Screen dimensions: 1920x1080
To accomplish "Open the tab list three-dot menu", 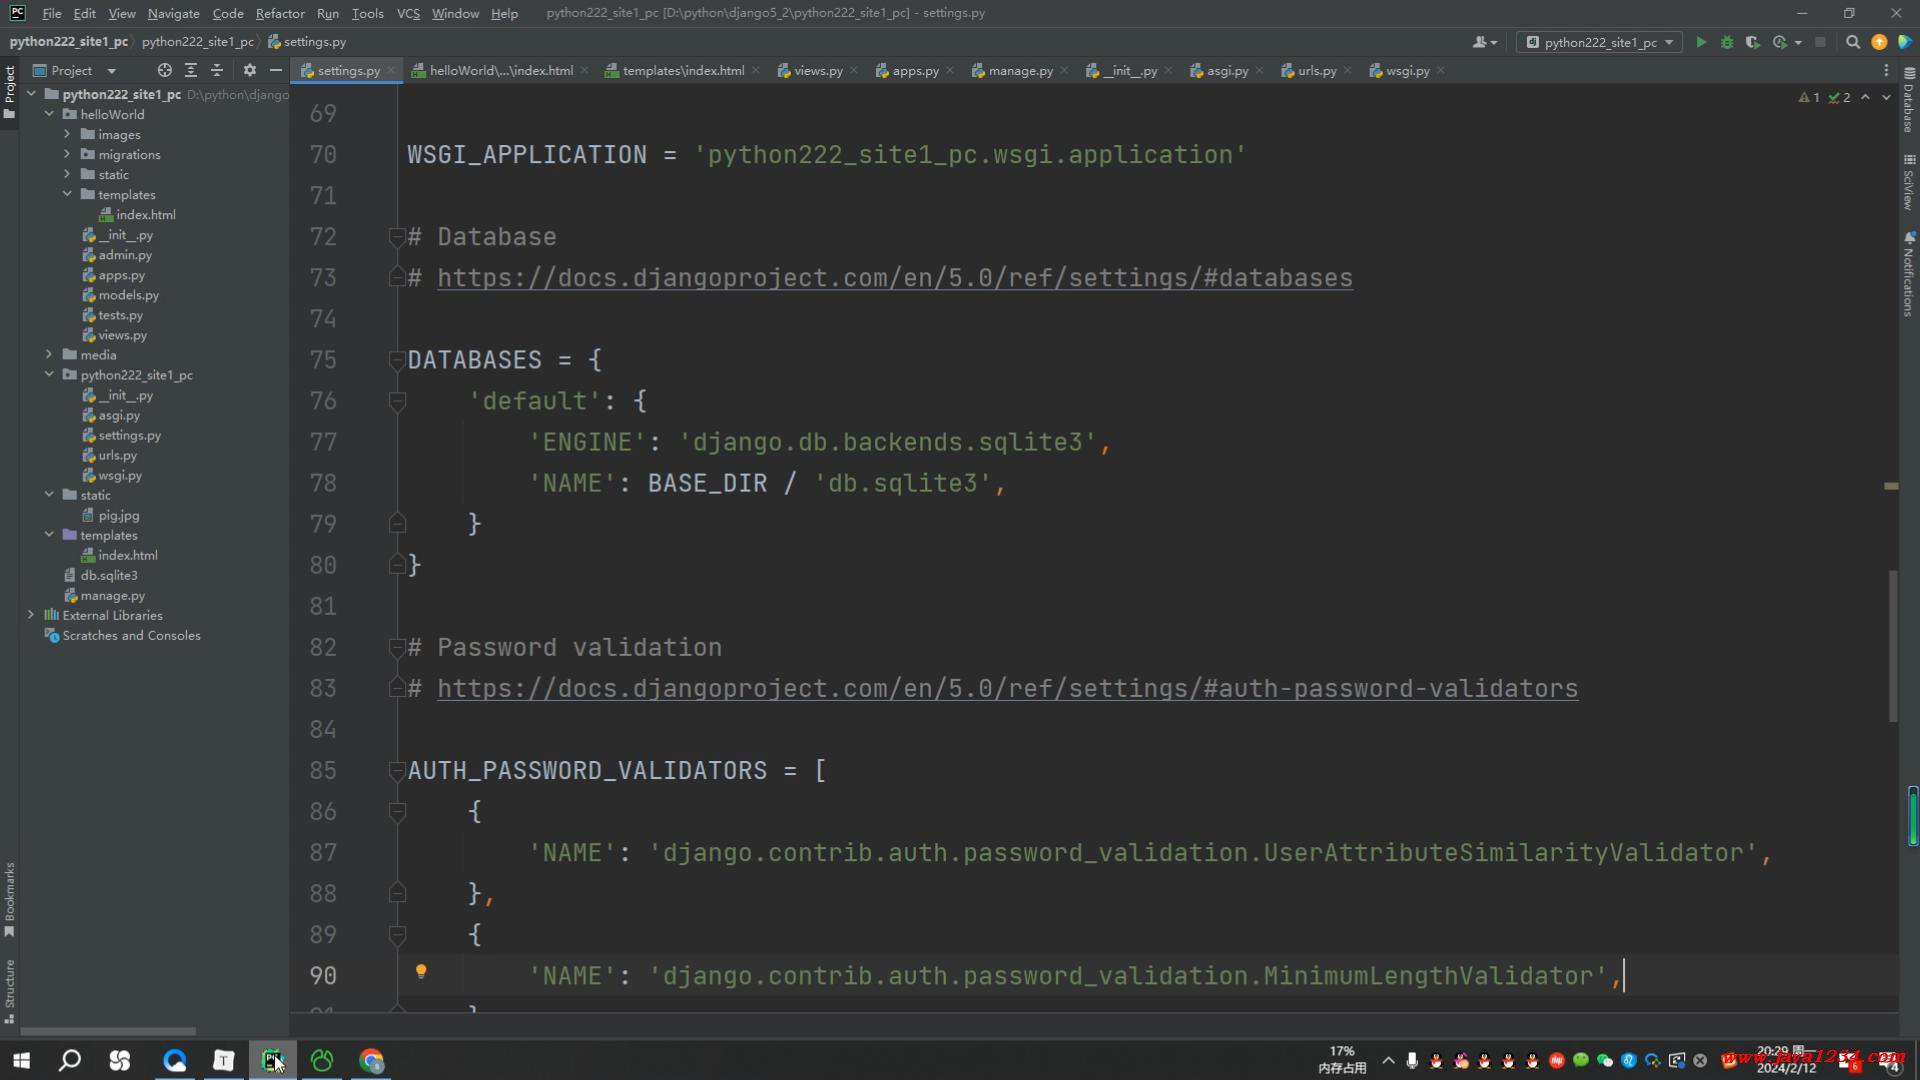I will point(1886,70).
